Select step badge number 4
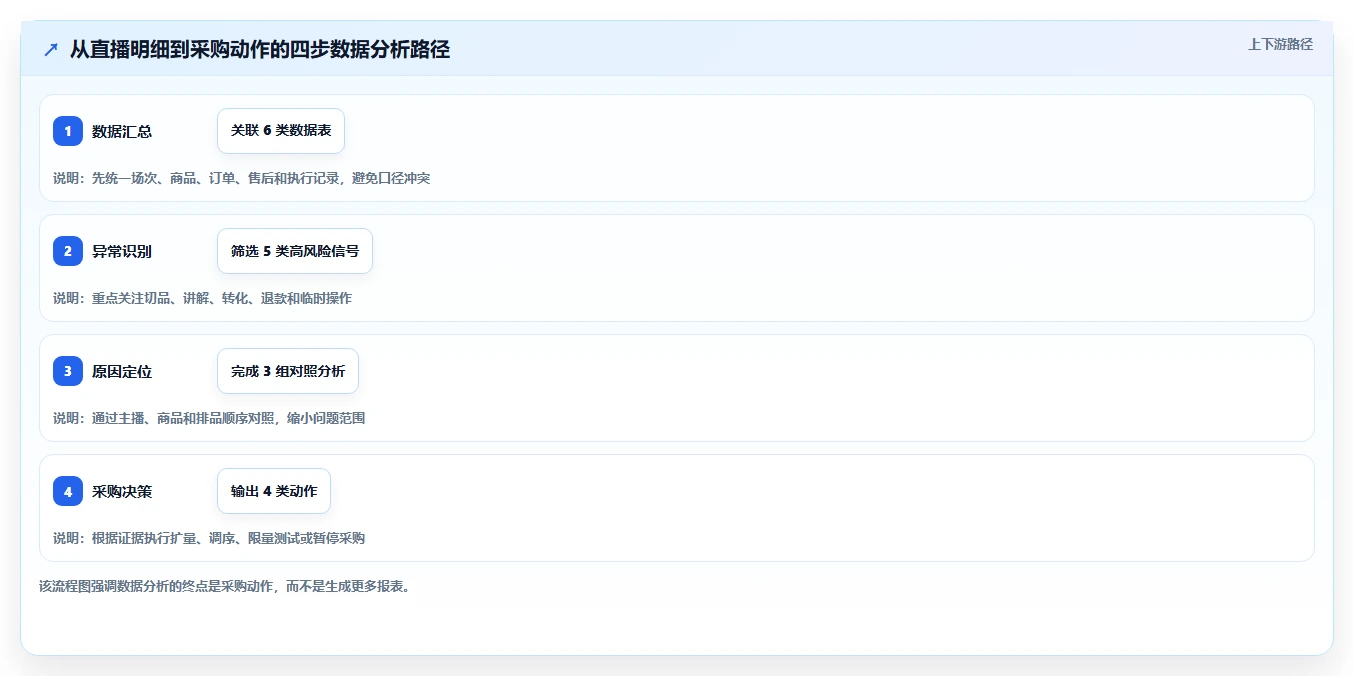The image size is (1354, 676). (x=68, y=491)
